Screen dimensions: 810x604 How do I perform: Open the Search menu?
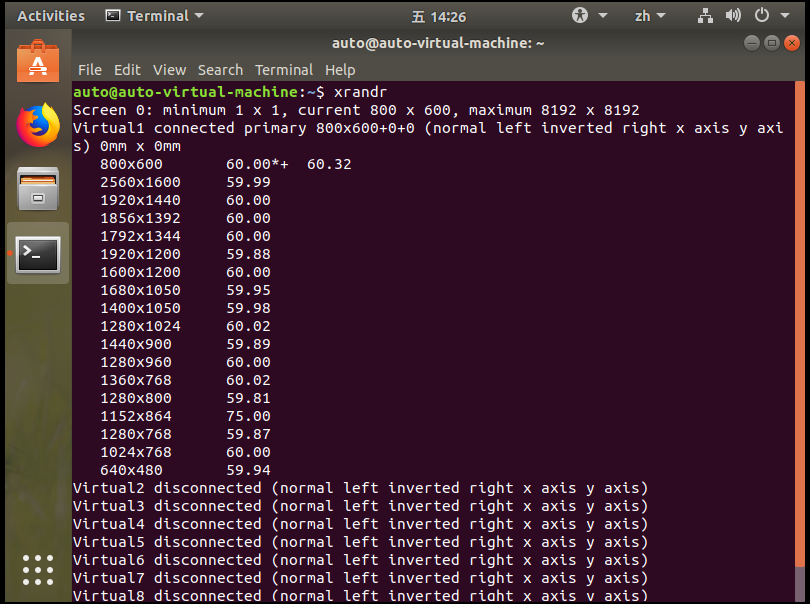tap(220, 70)
